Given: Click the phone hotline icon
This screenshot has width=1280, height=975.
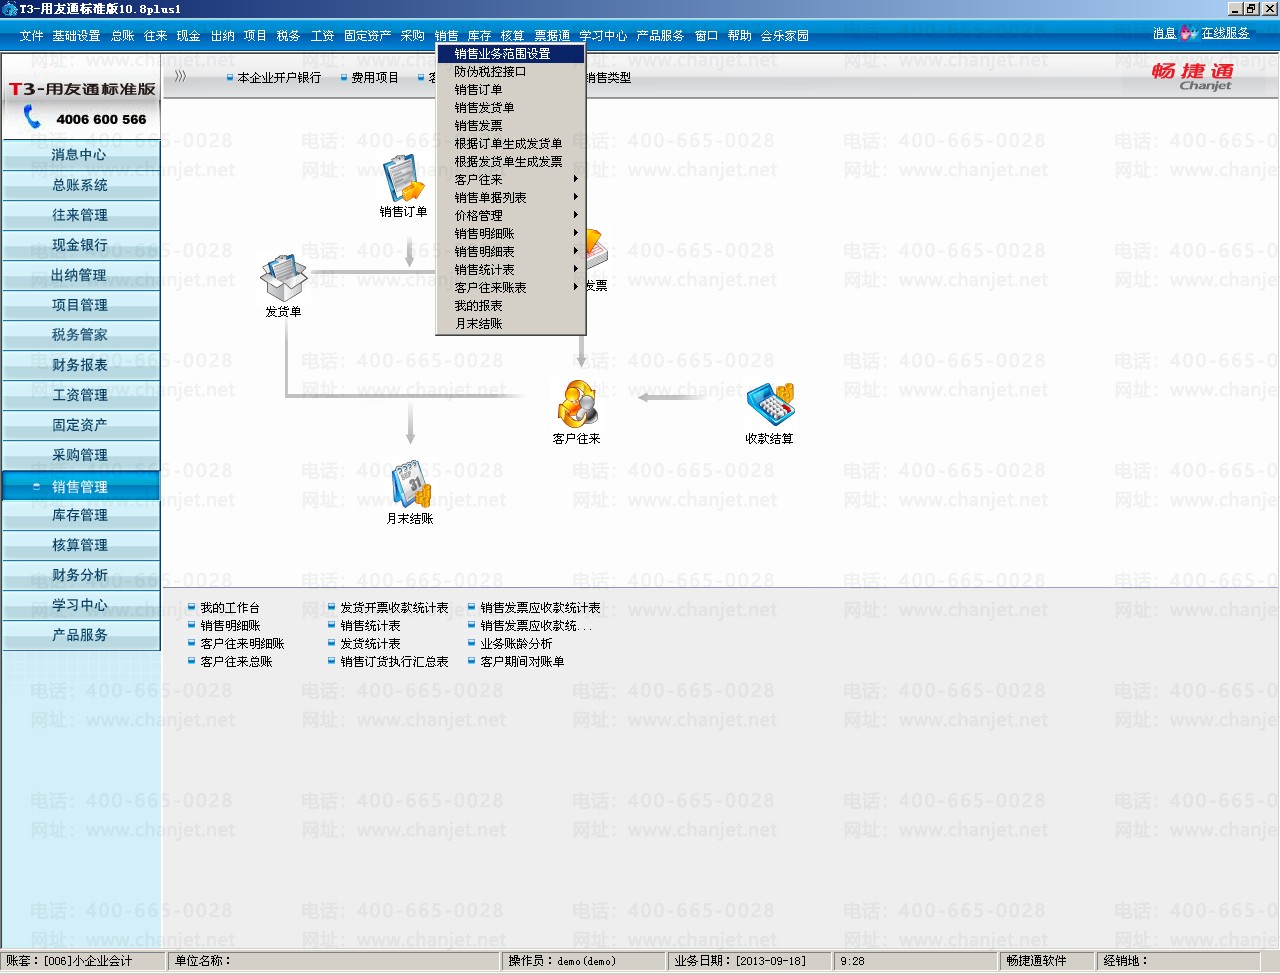Looking at the screenshot, I should coord(32,118).
